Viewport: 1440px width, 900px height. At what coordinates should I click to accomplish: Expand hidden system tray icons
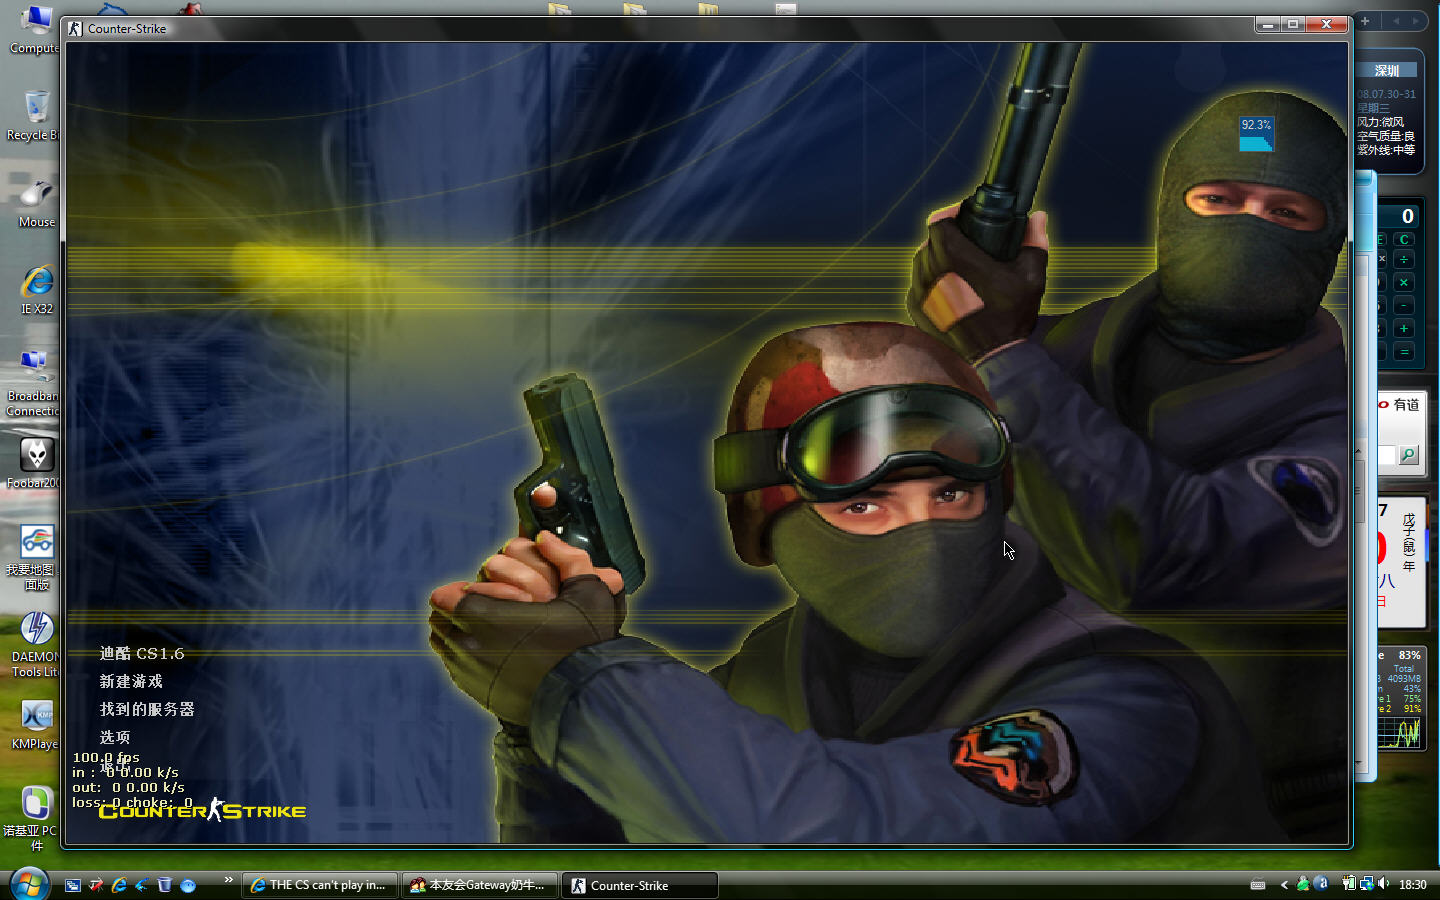click(x=1284, y=885)
